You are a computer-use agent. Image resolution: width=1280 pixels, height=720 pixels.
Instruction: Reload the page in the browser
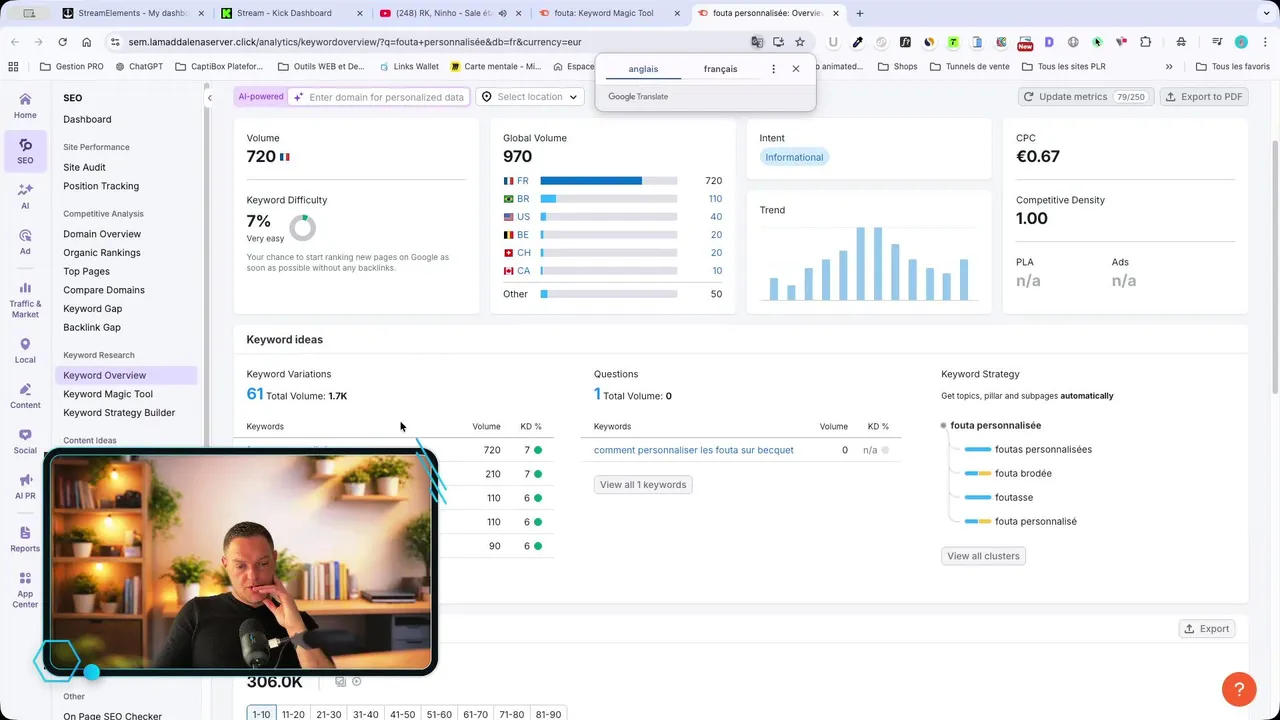[62, 42]
